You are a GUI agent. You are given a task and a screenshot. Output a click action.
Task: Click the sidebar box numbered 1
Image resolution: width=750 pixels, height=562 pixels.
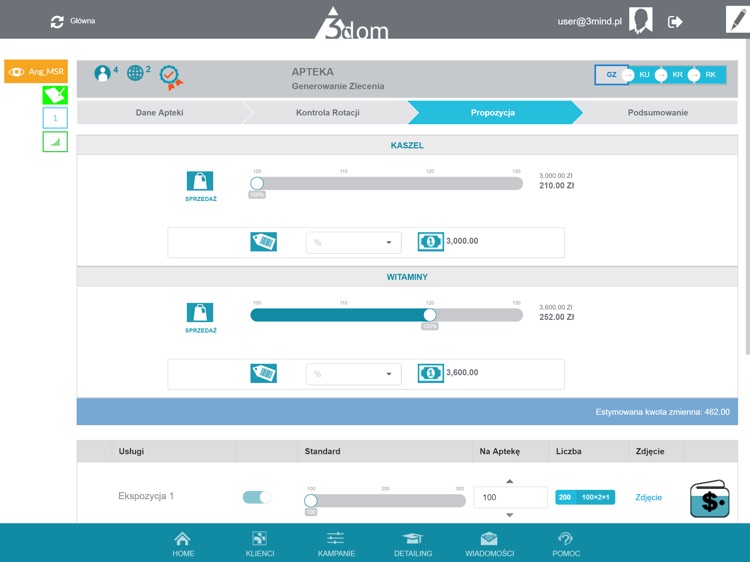point(55,118)
